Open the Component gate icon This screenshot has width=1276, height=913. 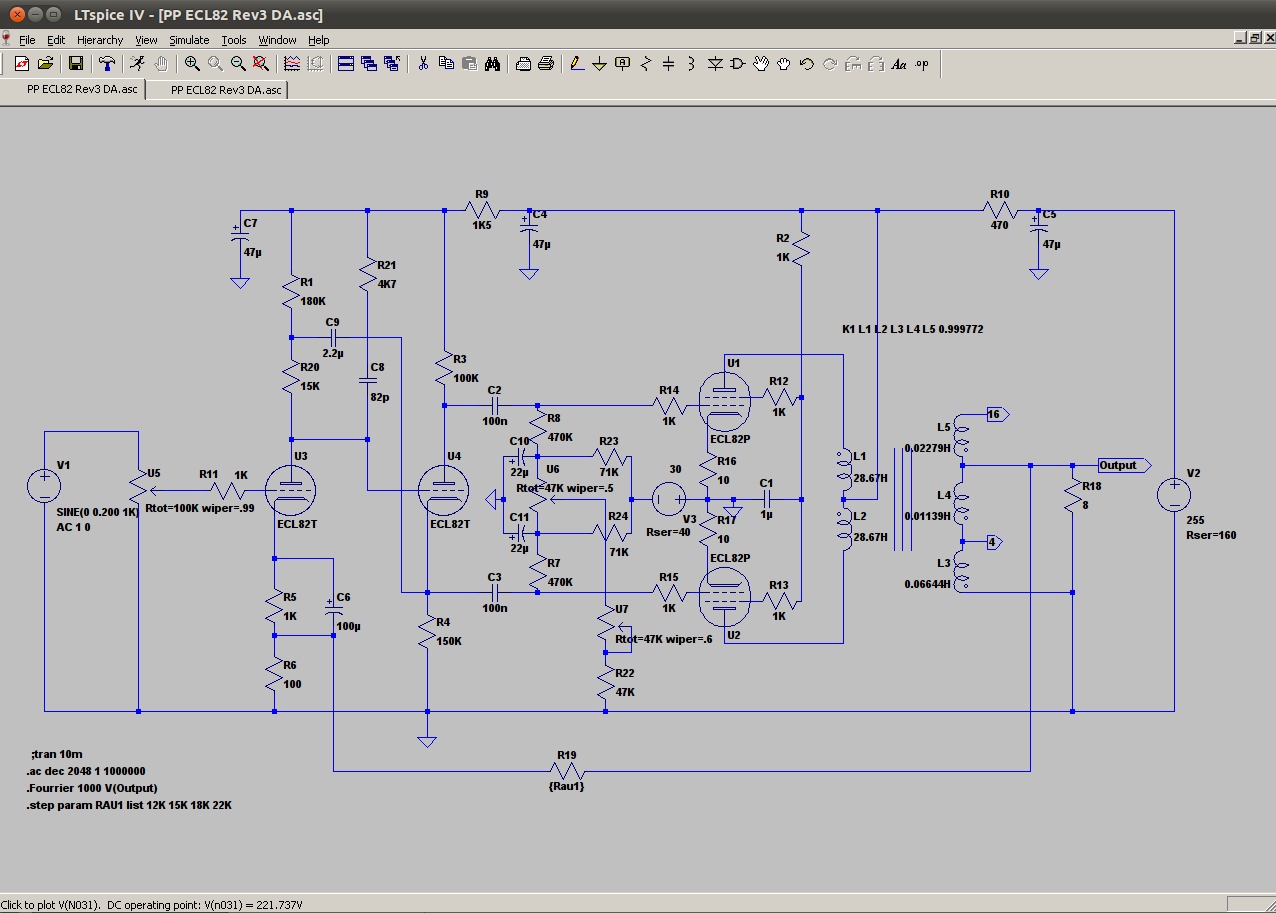(738, 64)
